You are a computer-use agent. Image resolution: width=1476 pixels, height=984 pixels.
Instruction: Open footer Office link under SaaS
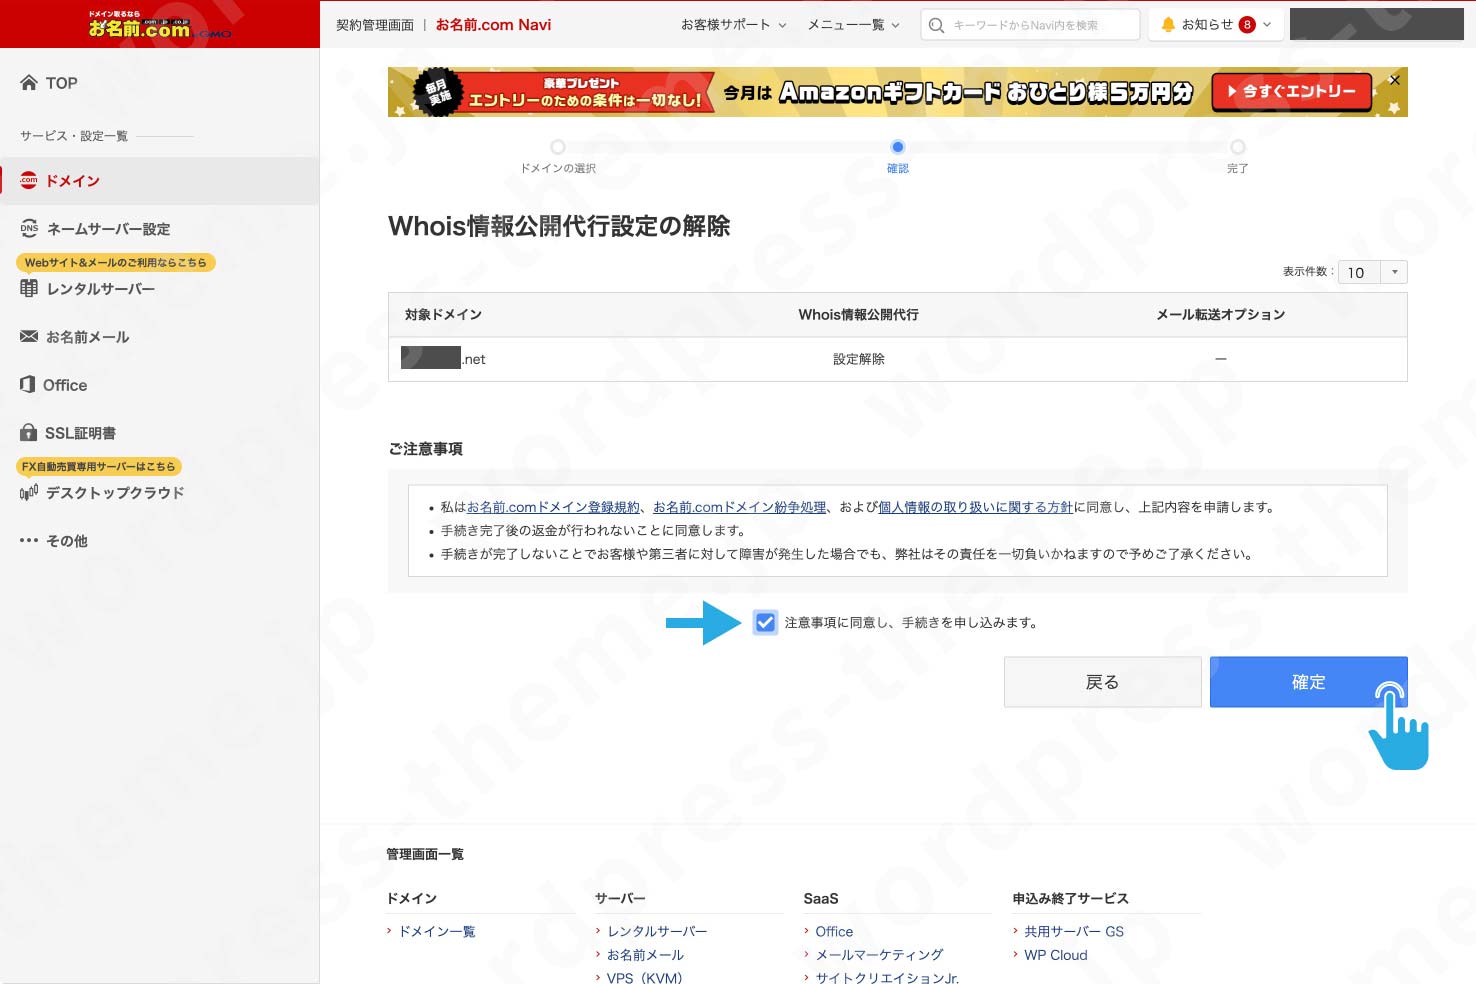point(834,932)
